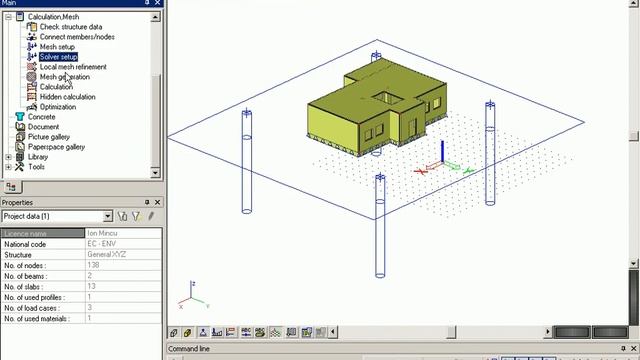640x360 pixels.
Task: Expand the Library tree node
Action: click(8, 157)
